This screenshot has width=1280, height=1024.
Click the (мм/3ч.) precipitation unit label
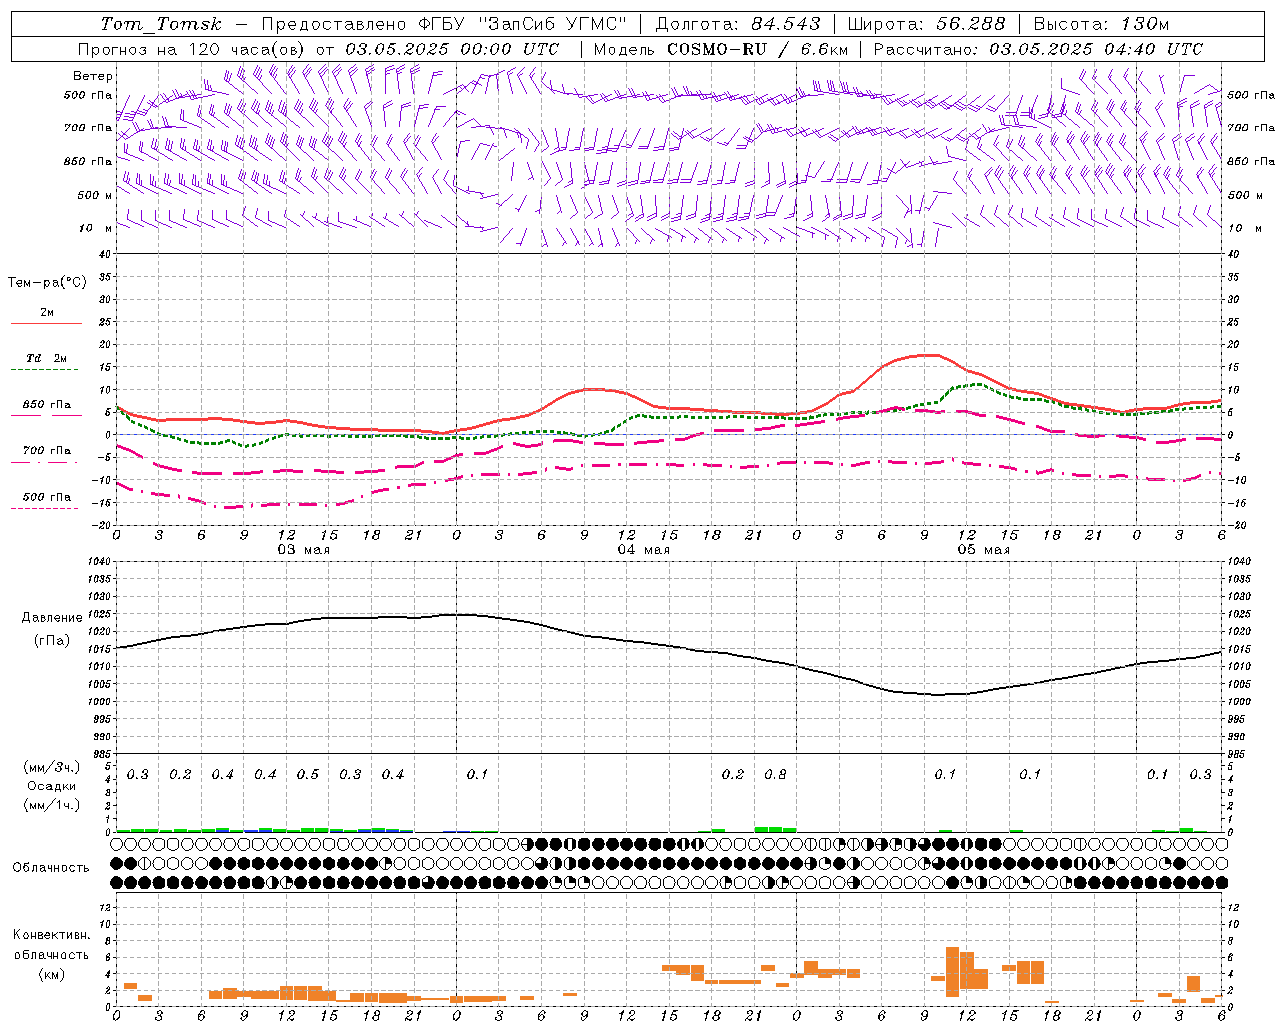point(51,767)
